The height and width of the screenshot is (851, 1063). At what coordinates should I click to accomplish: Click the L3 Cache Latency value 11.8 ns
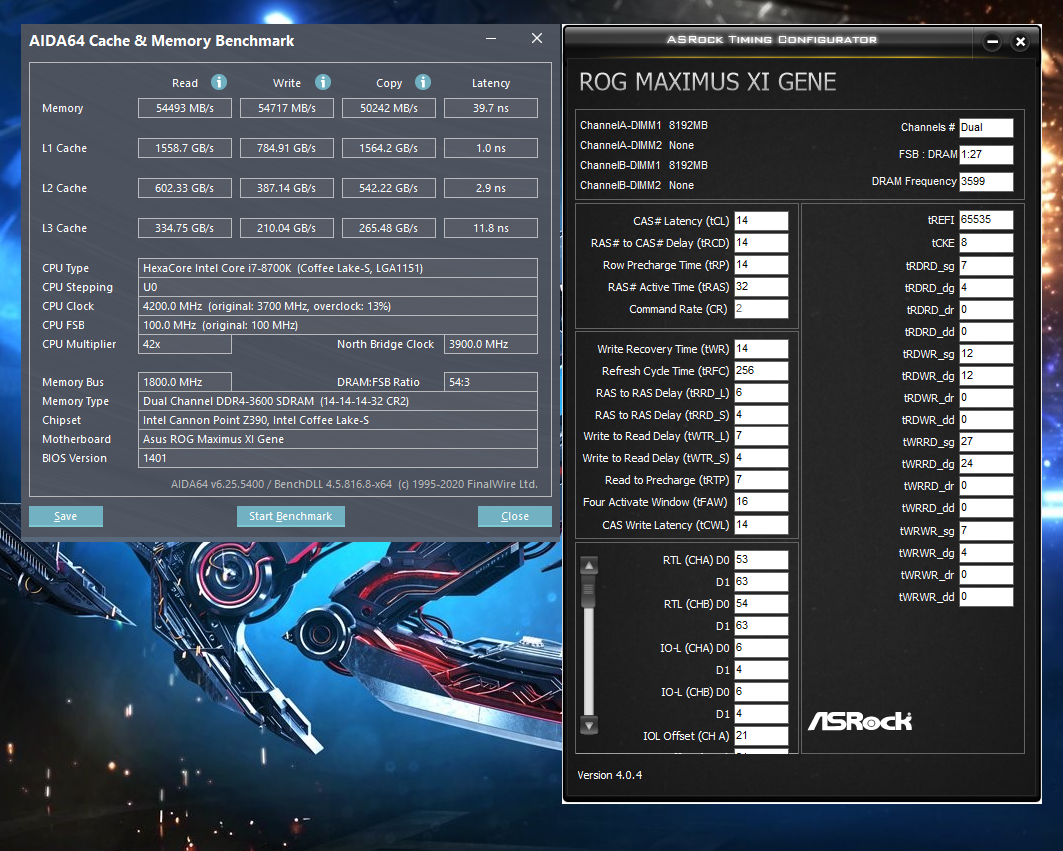click(491, 228)
